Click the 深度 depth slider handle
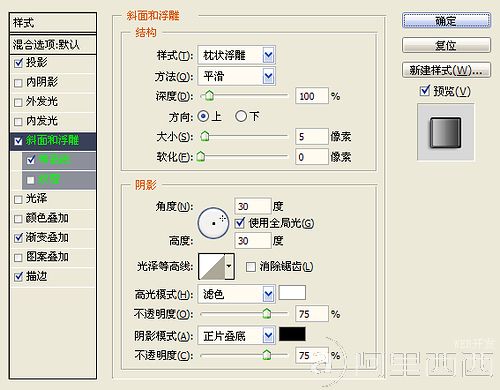500x390 pixels. coord(209,95)
